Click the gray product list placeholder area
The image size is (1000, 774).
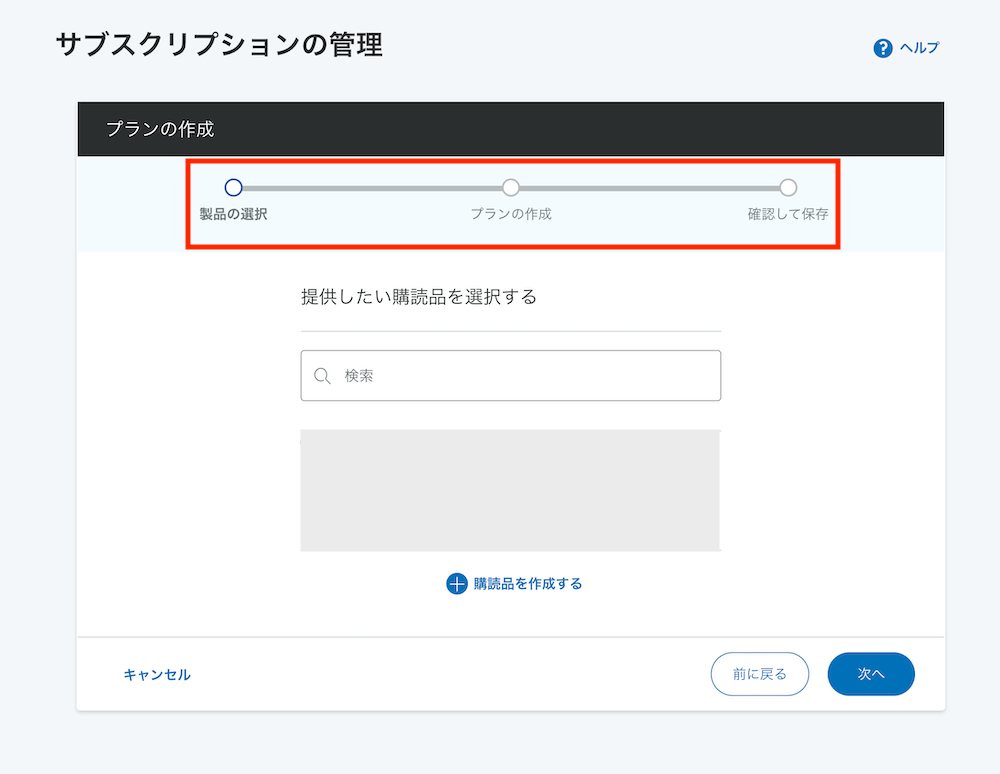(511, 490)
